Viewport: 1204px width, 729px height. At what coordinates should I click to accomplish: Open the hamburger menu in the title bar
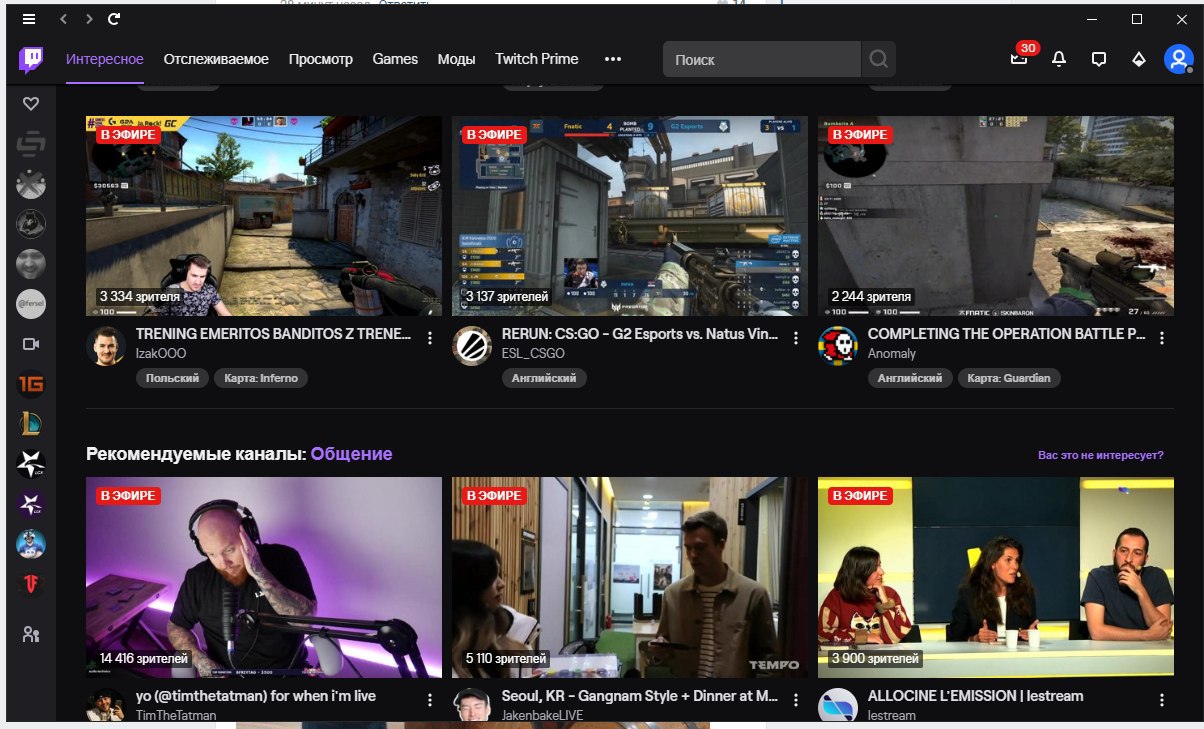[x=28, y=19]
